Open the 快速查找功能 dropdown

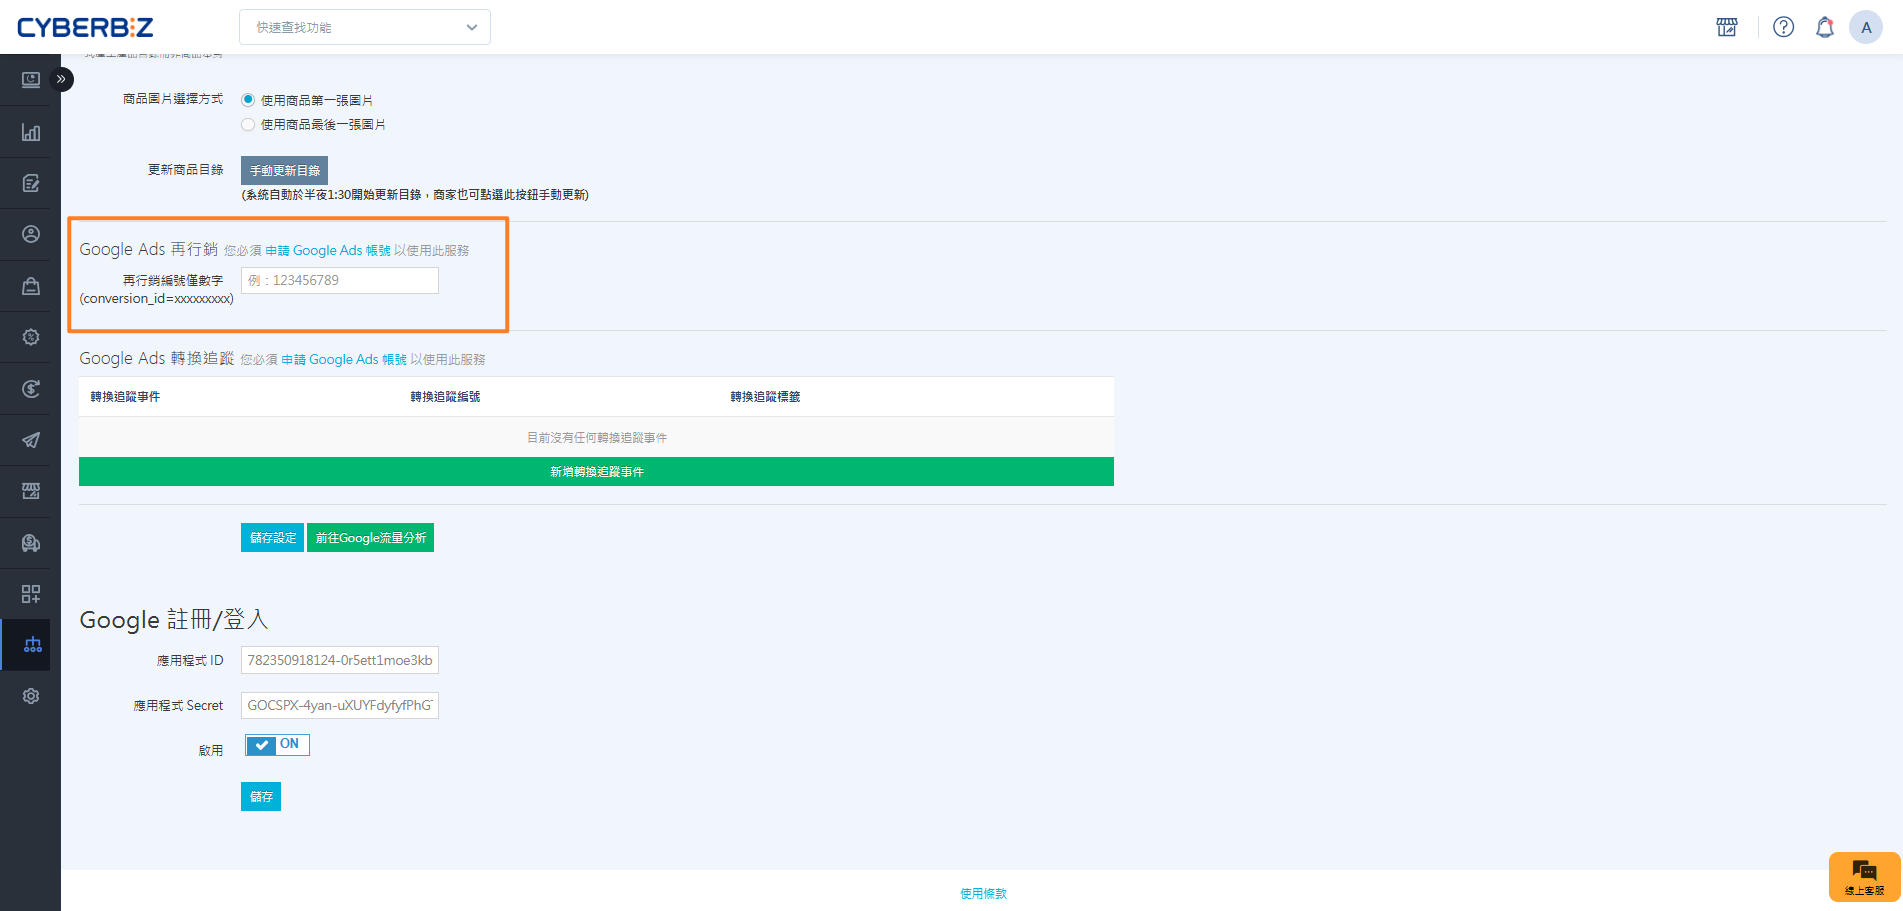(365, 27)
